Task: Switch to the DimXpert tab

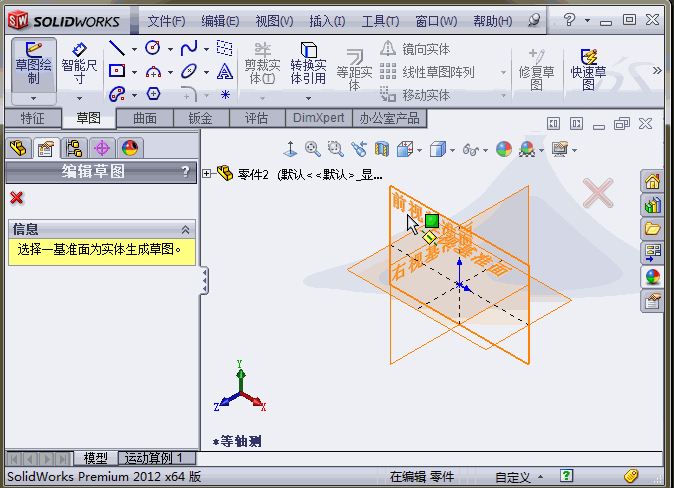Action: click(319, 118)
